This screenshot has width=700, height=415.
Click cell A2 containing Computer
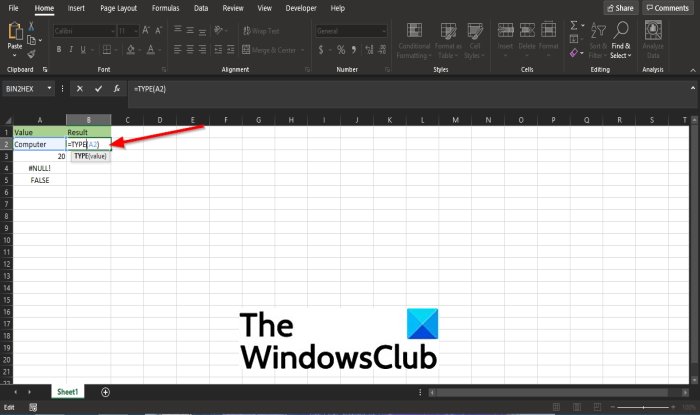point(40,144)
